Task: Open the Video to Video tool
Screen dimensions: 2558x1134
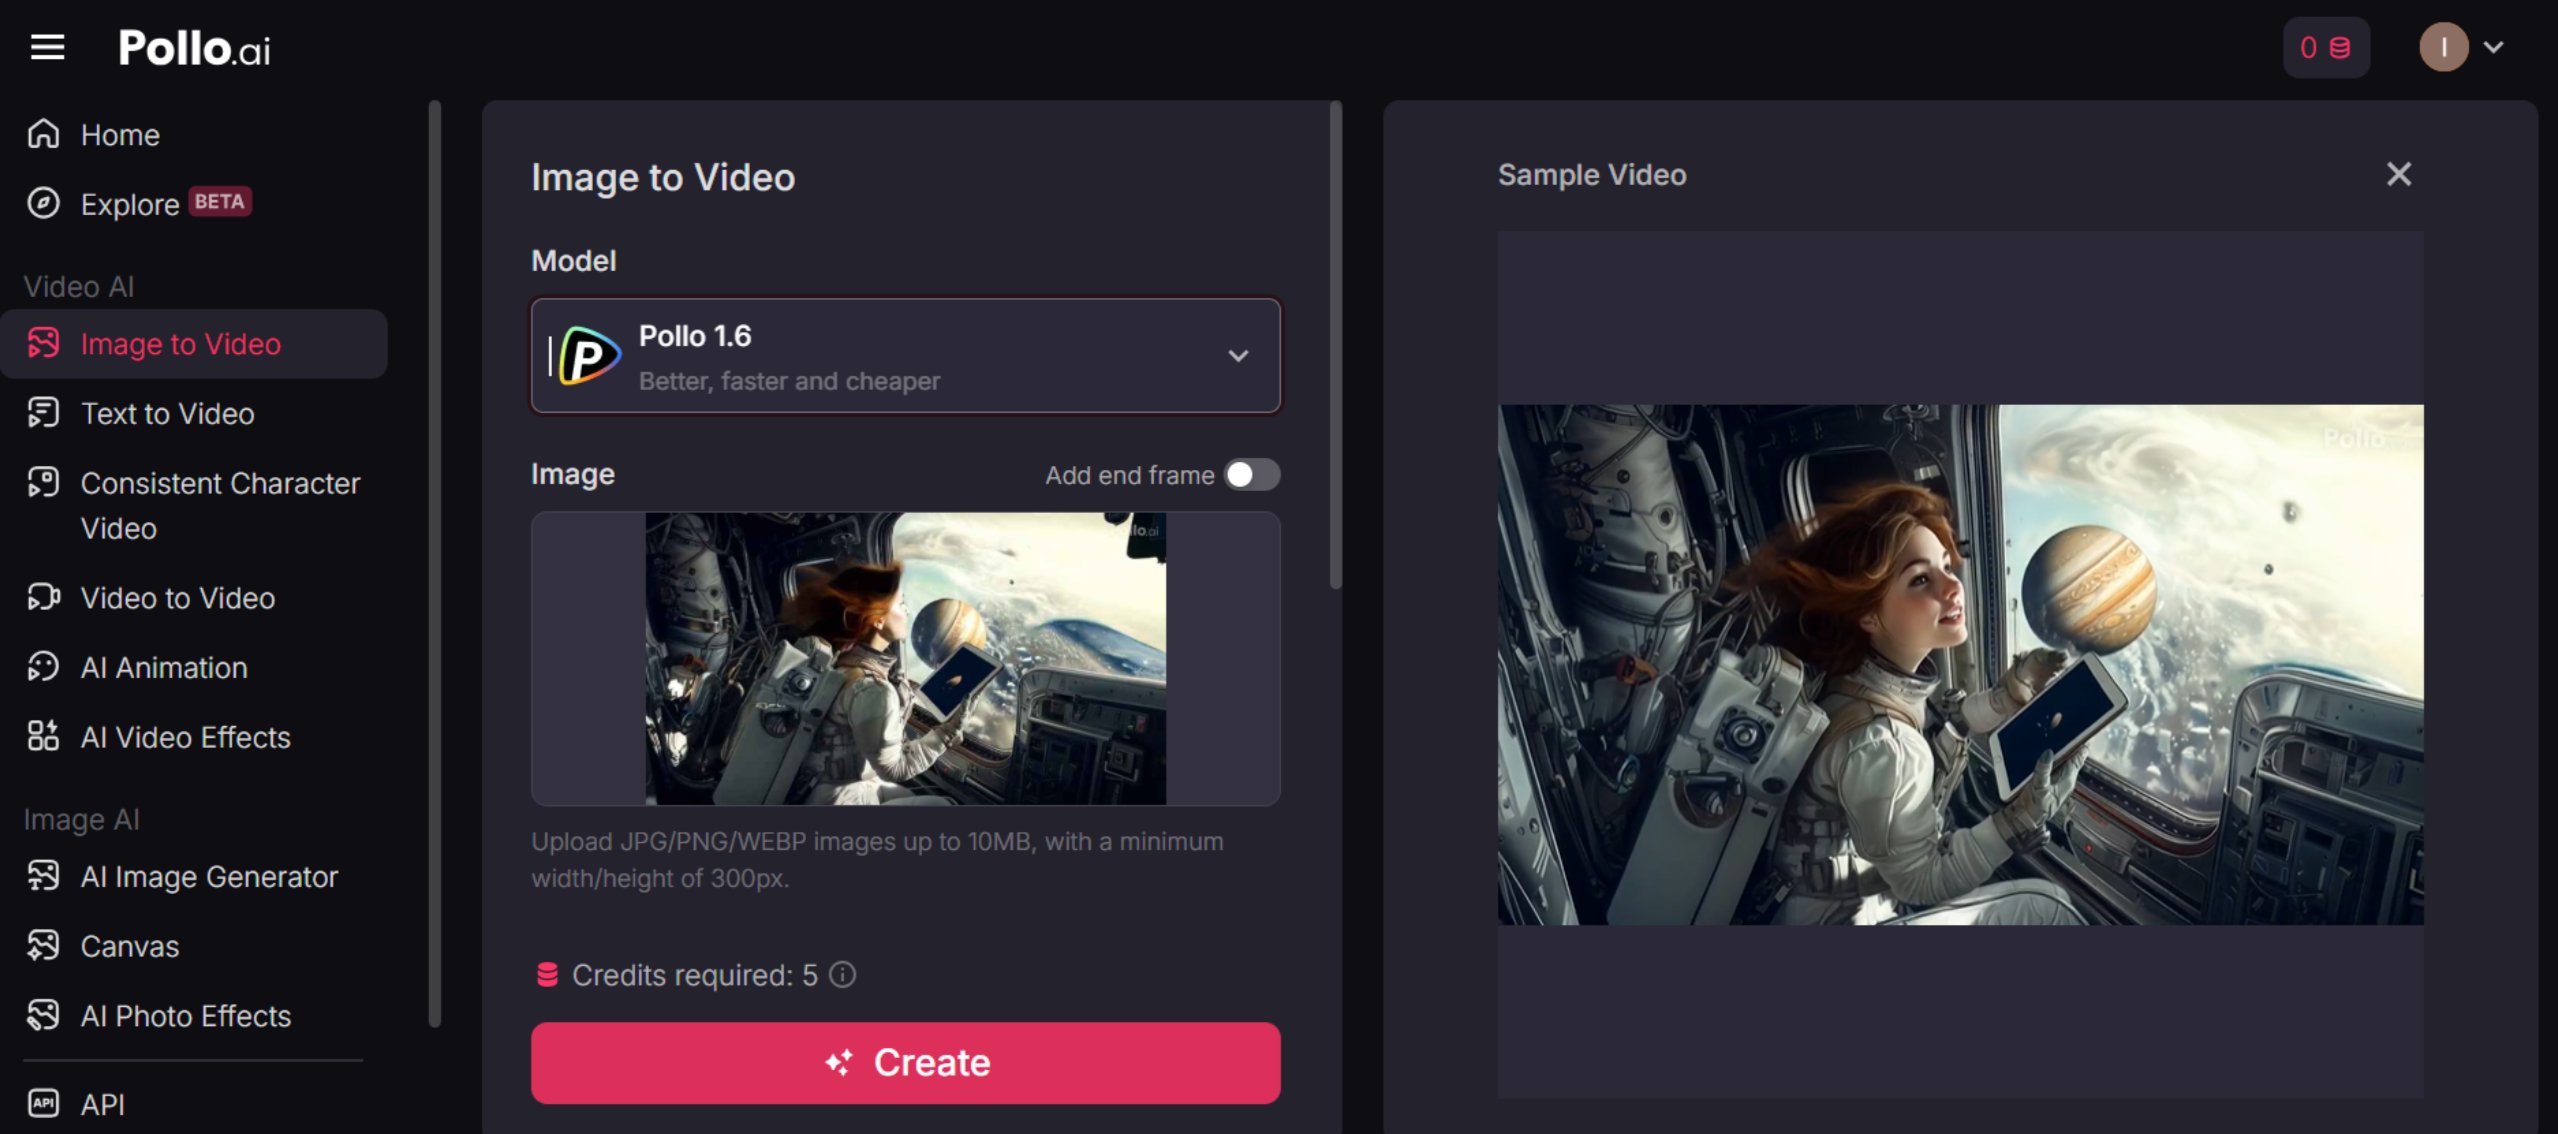Action: pyautogui.click(x=177, y=598)
